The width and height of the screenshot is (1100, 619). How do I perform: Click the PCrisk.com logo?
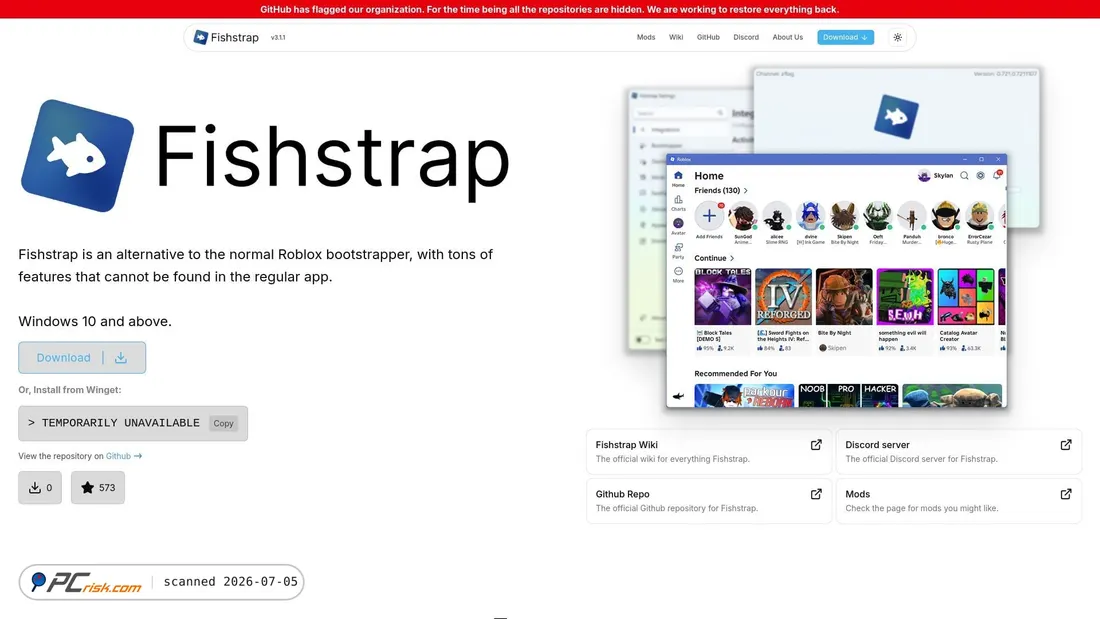tap(88, 582)
